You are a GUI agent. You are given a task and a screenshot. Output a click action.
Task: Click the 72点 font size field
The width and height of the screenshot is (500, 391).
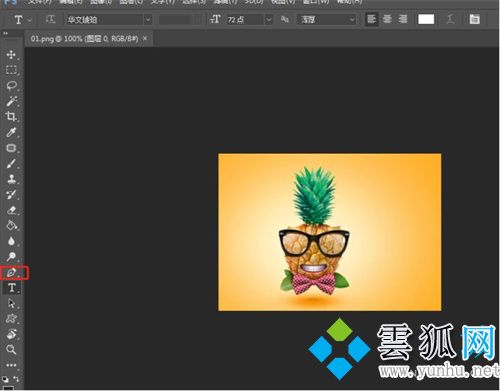tap(245, 20)
